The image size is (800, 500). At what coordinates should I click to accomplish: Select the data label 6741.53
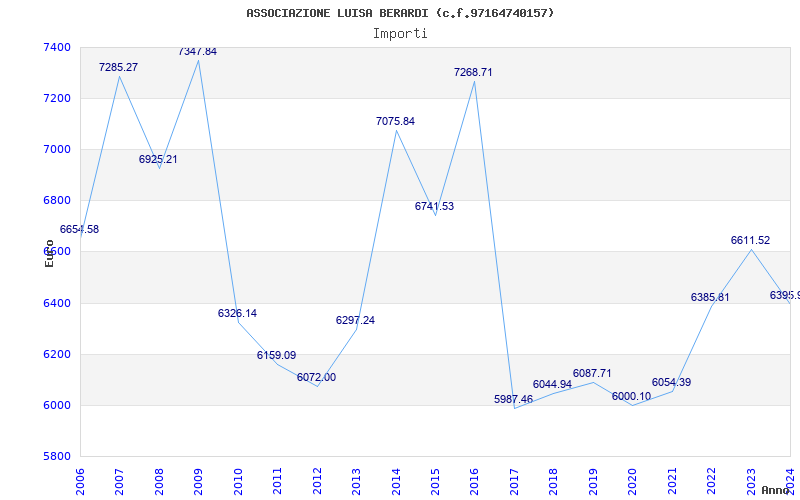pos(434,207)
